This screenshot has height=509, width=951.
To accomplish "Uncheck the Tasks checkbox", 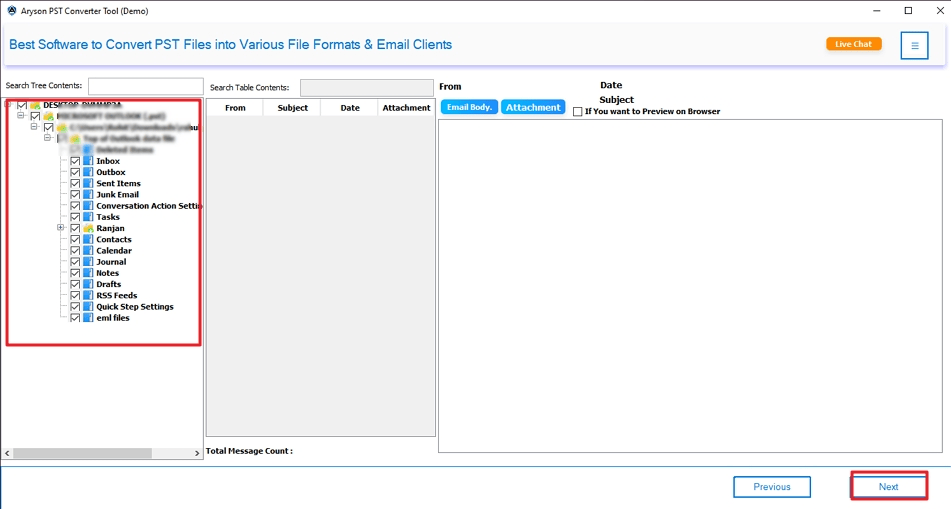I will 75,217.
